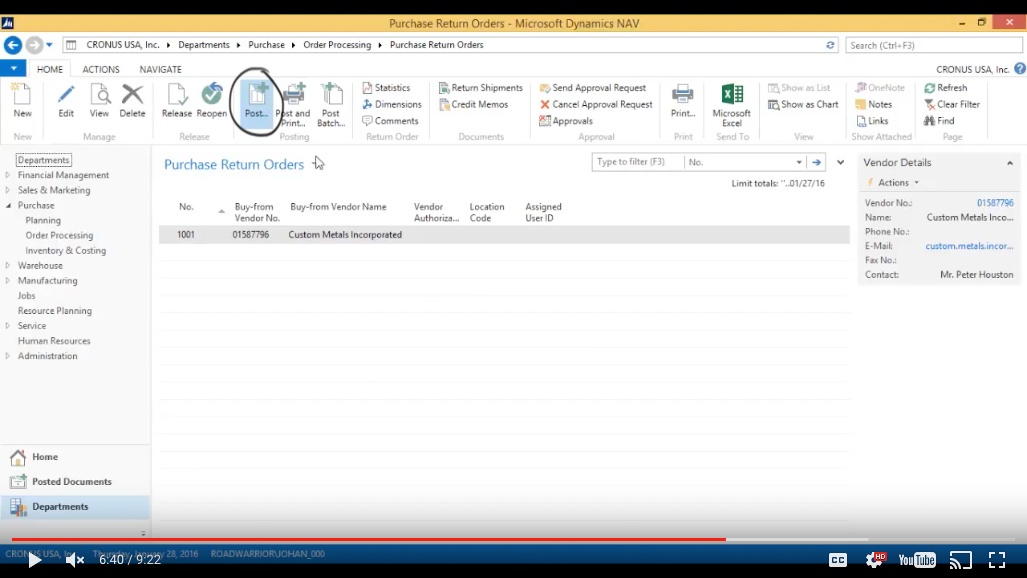The height and width of the screenshot is (578, 1027).
Task: Sort by the No. column header
Action: point(187,207)
